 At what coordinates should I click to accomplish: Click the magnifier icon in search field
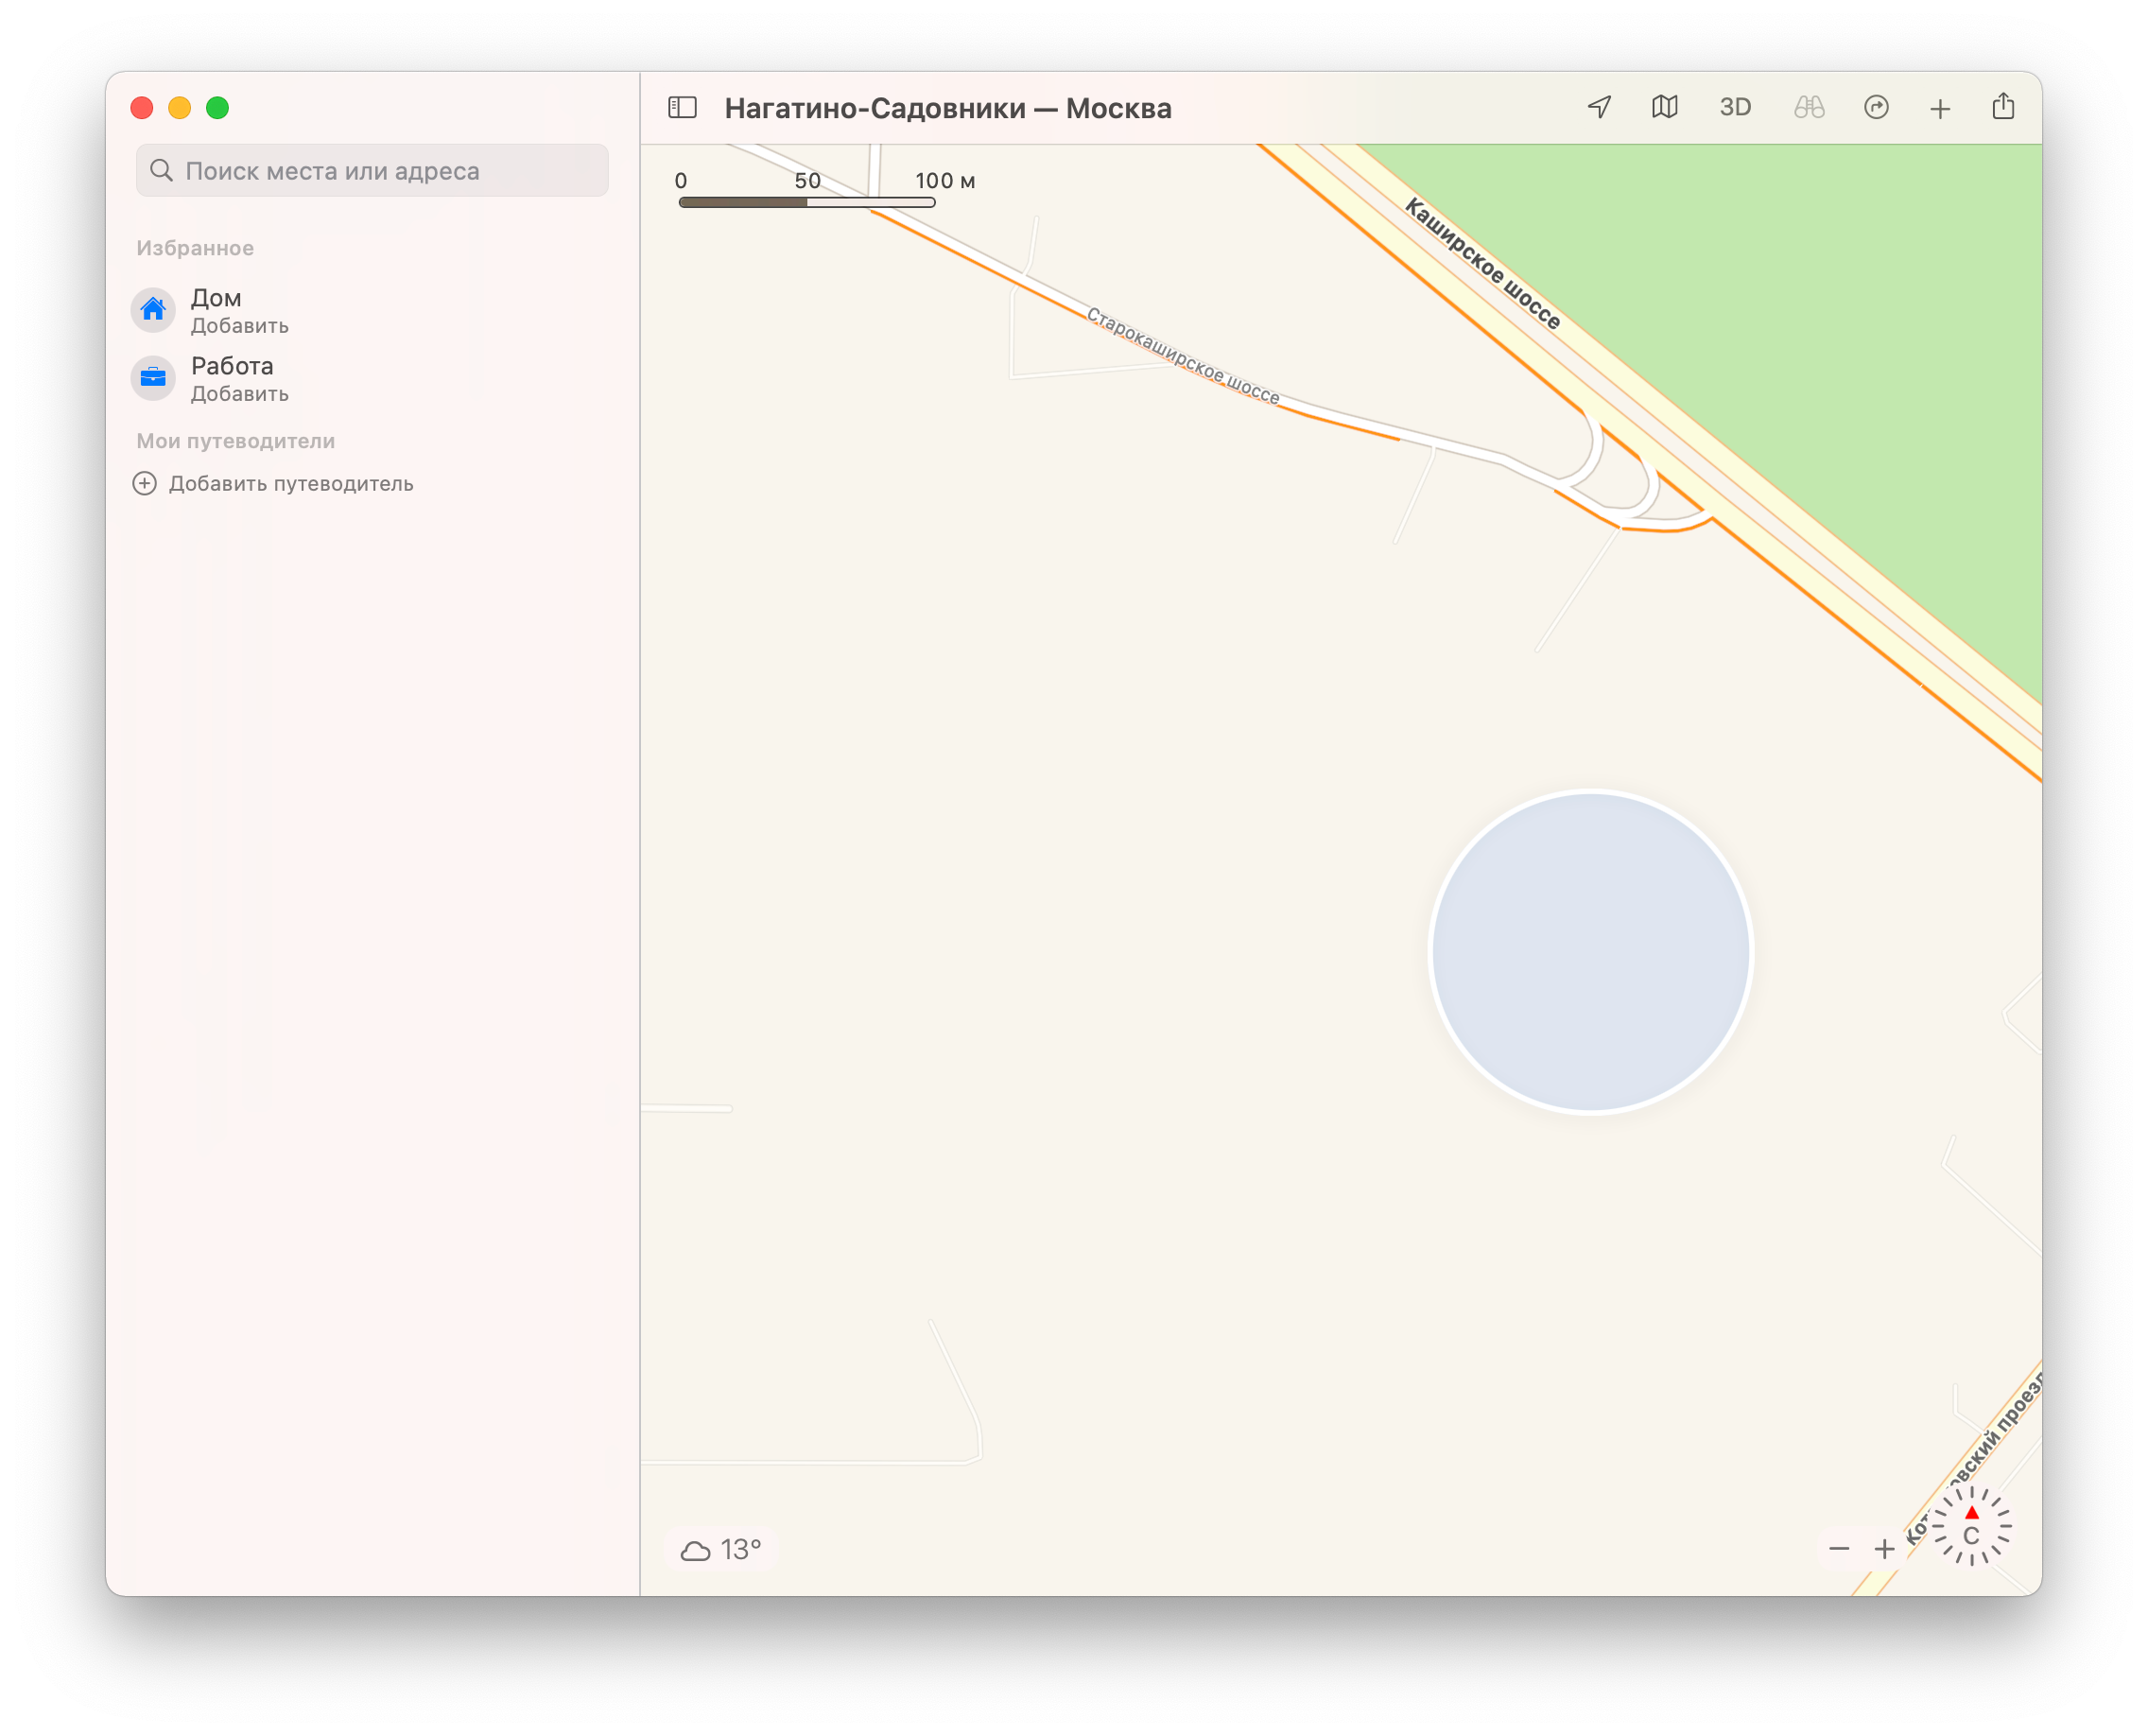[x=161, y=170]
